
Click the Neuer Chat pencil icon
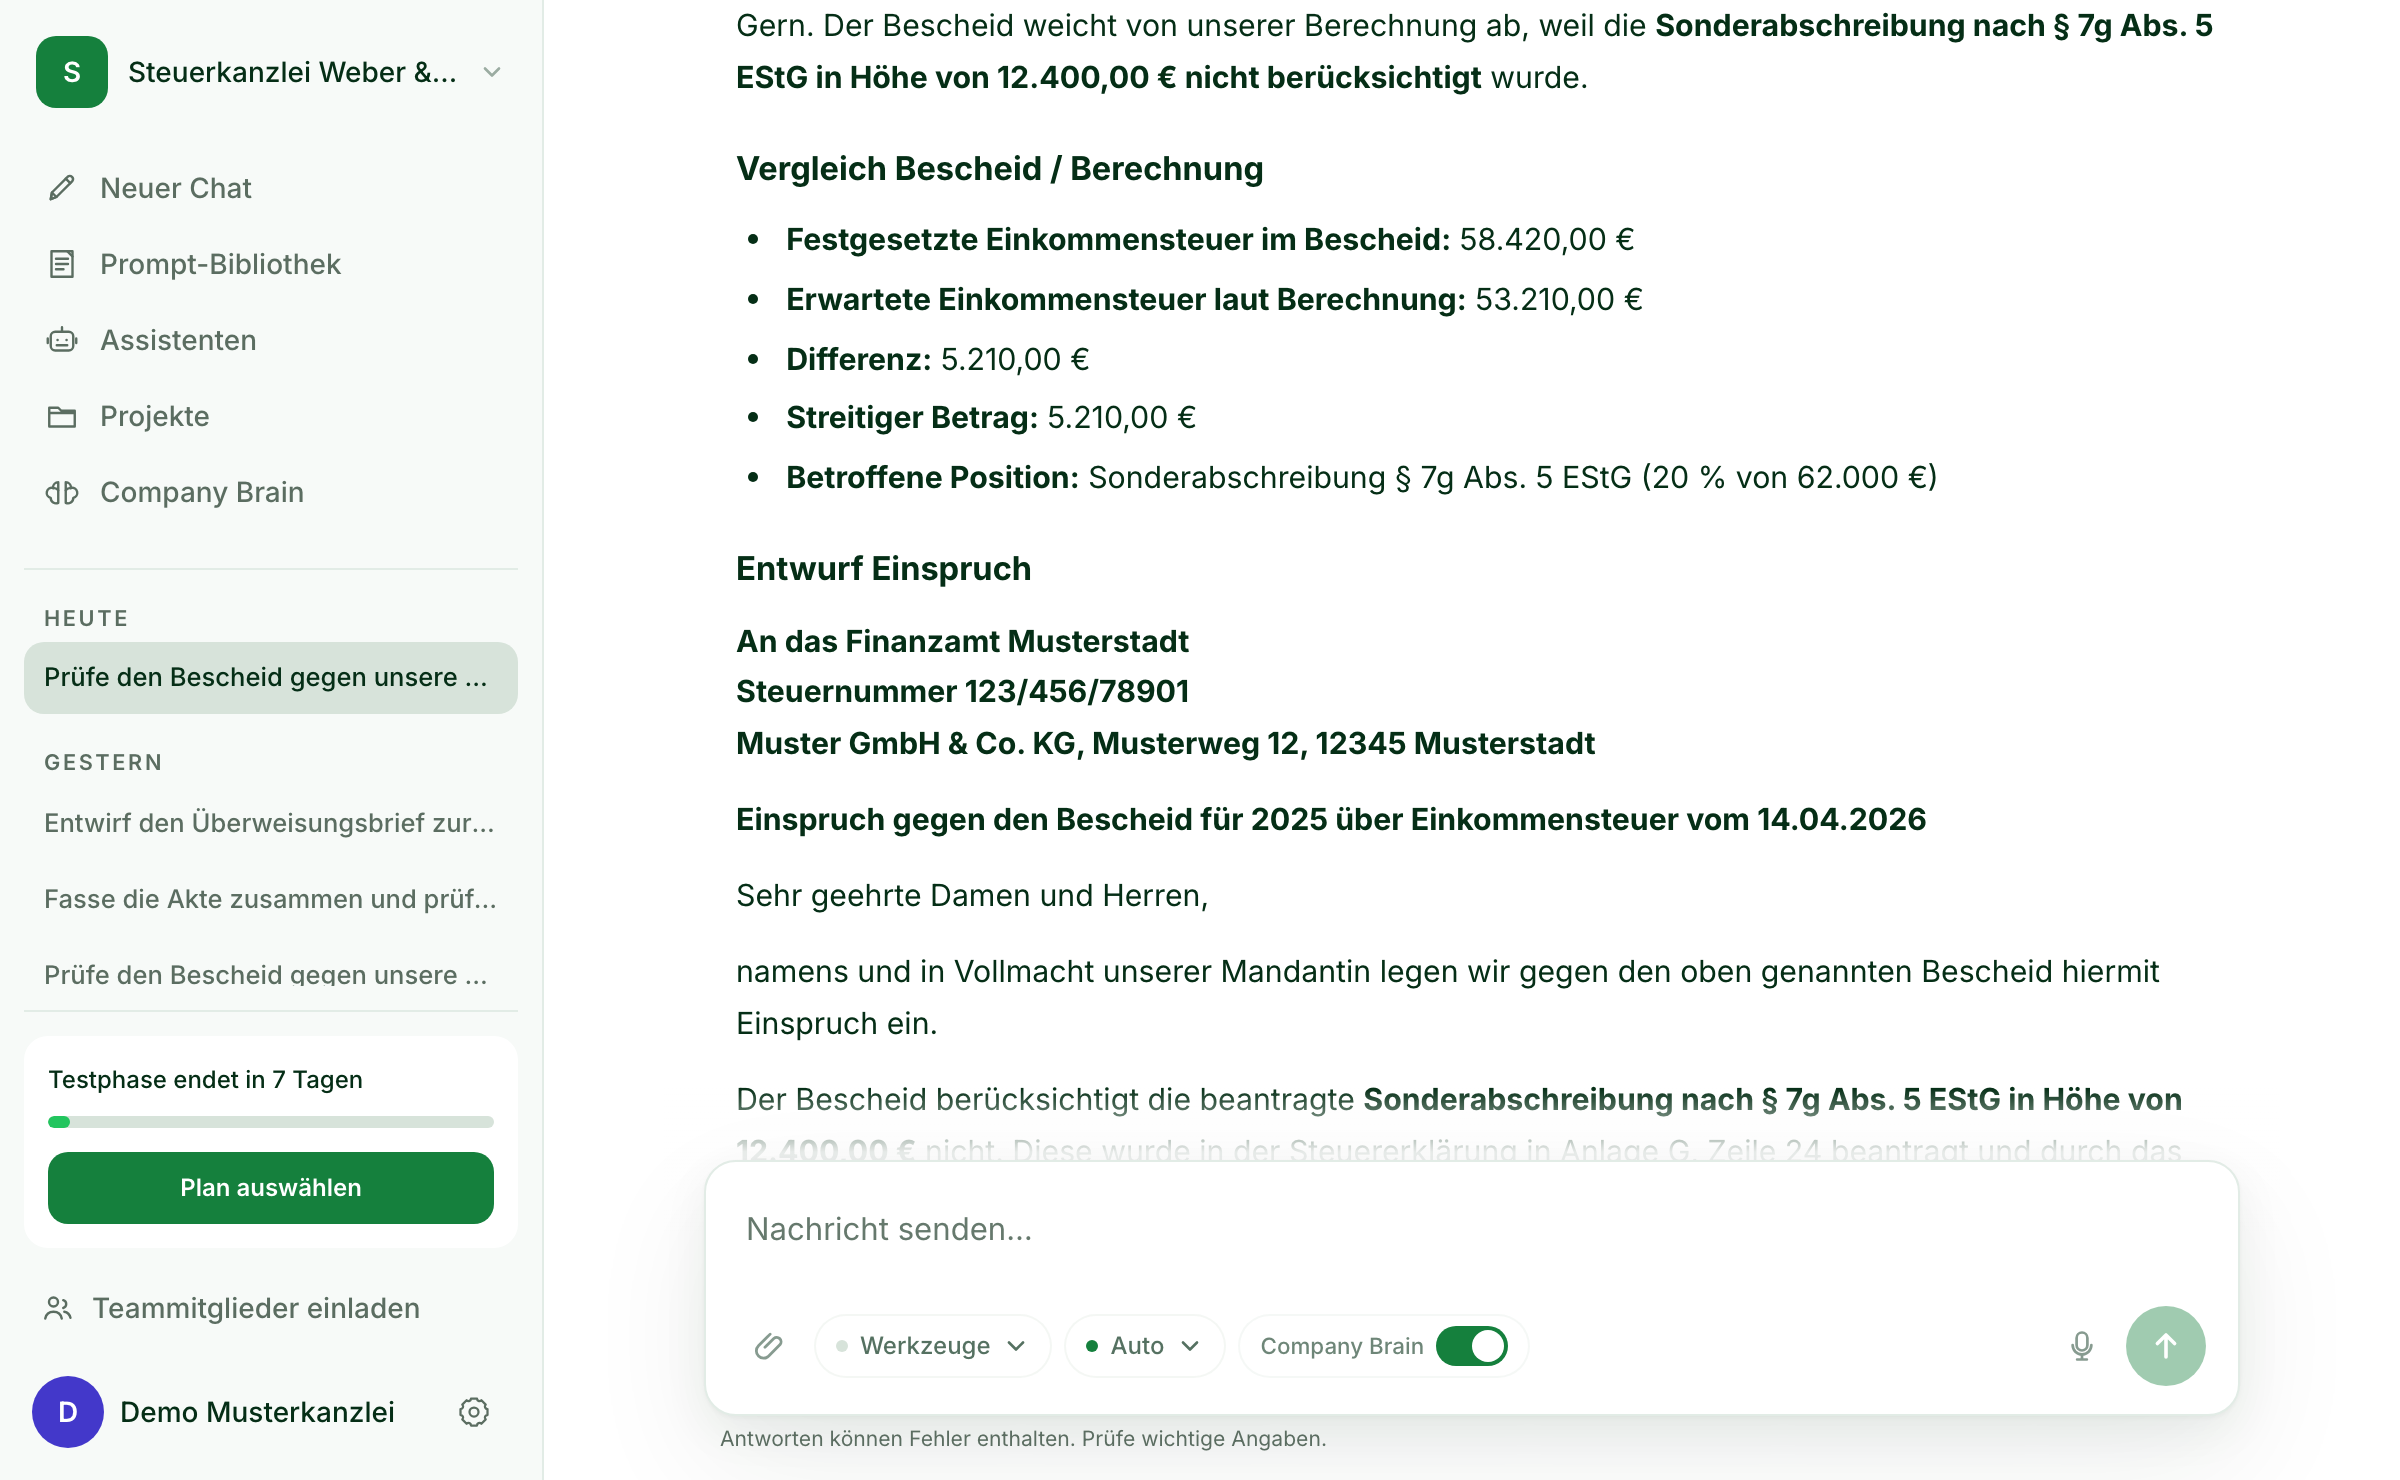pyautogui.click(x=62, y=188)
